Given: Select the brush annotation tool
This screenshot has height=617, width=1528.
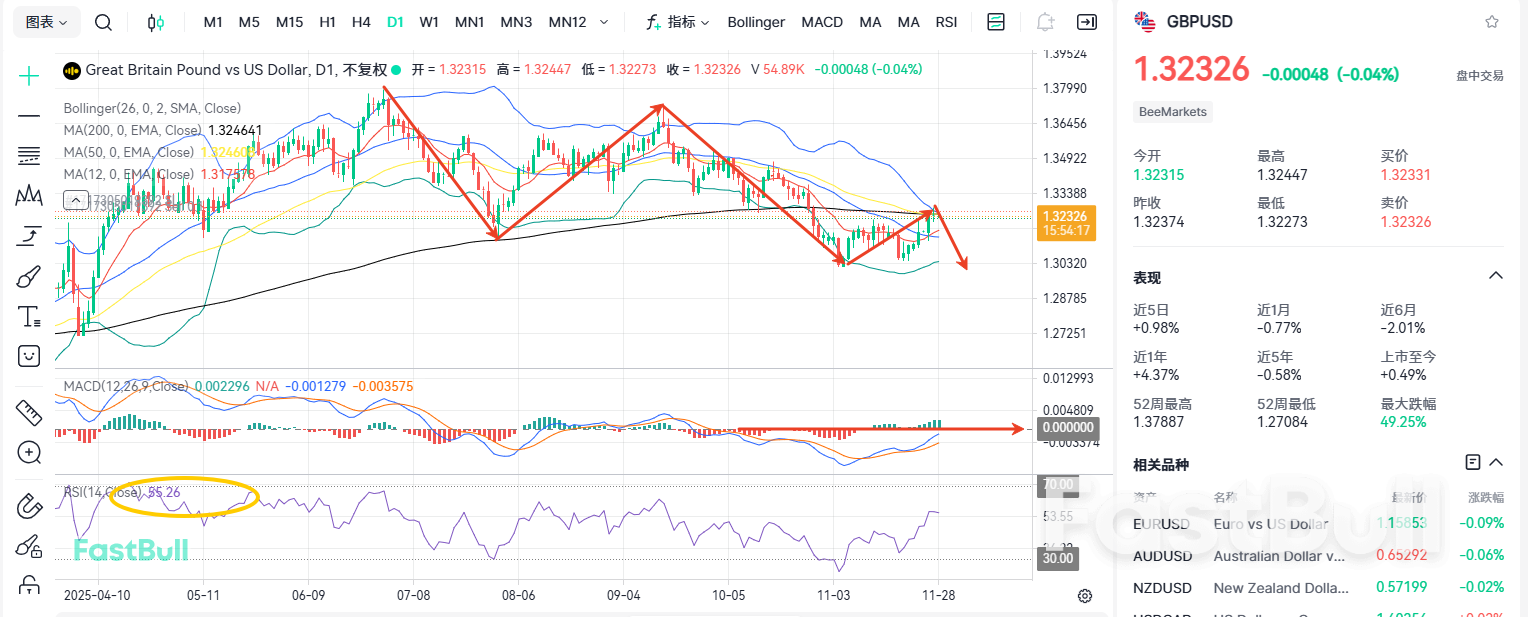Looking at the screenshot, I should [28, 276].
